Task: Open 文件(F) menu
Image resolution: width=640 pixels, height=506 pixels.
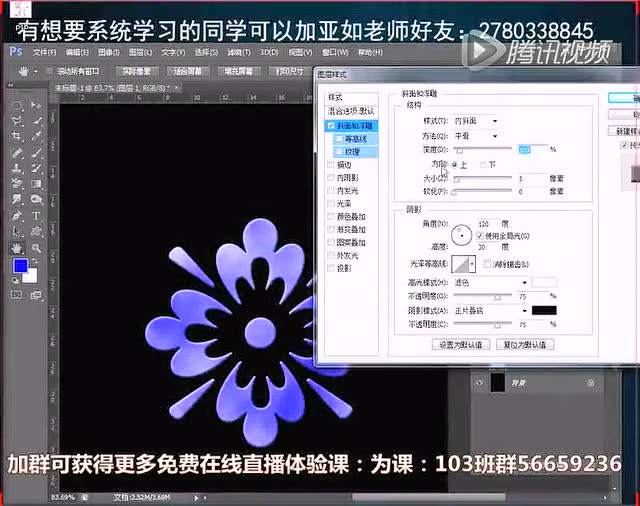Action: pos(44,52)
